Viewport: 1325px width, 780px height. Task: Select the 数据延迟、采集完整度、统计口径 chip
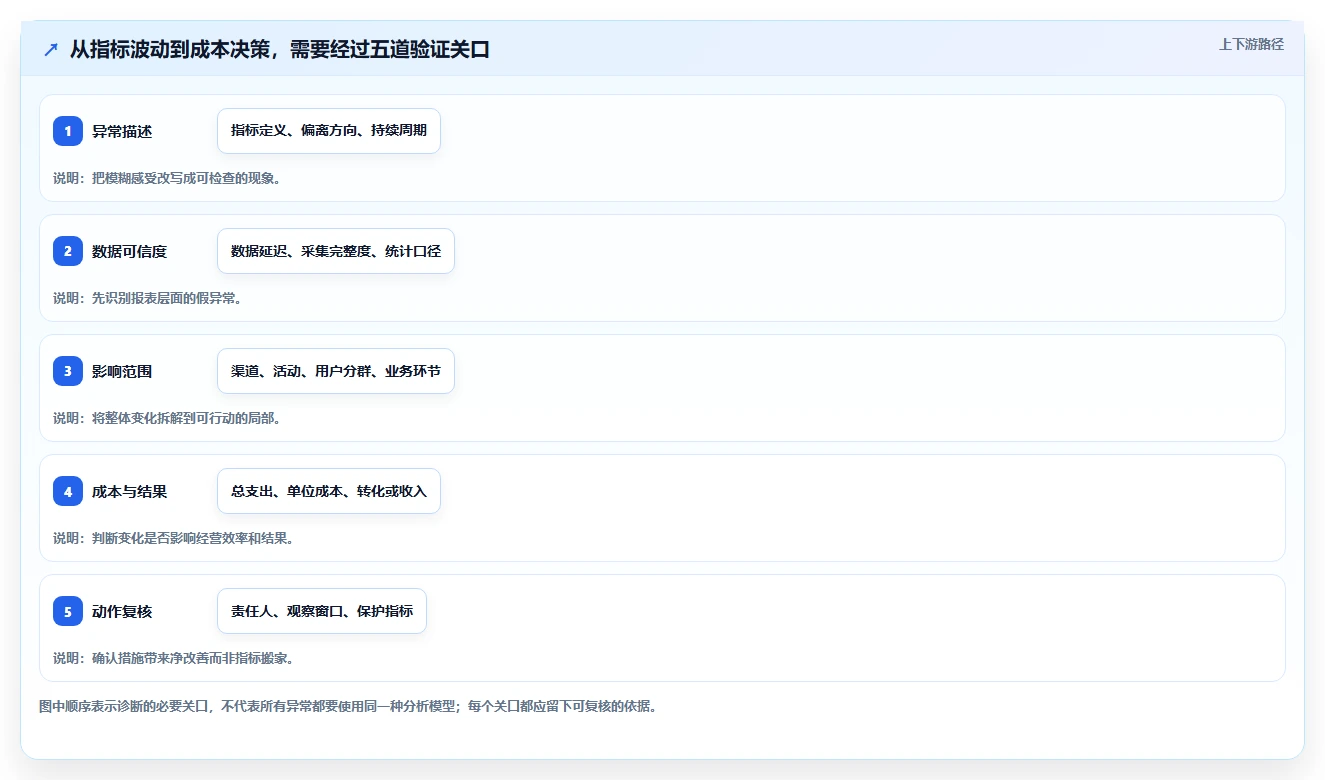pyautogui.click(x=336, y=251)
